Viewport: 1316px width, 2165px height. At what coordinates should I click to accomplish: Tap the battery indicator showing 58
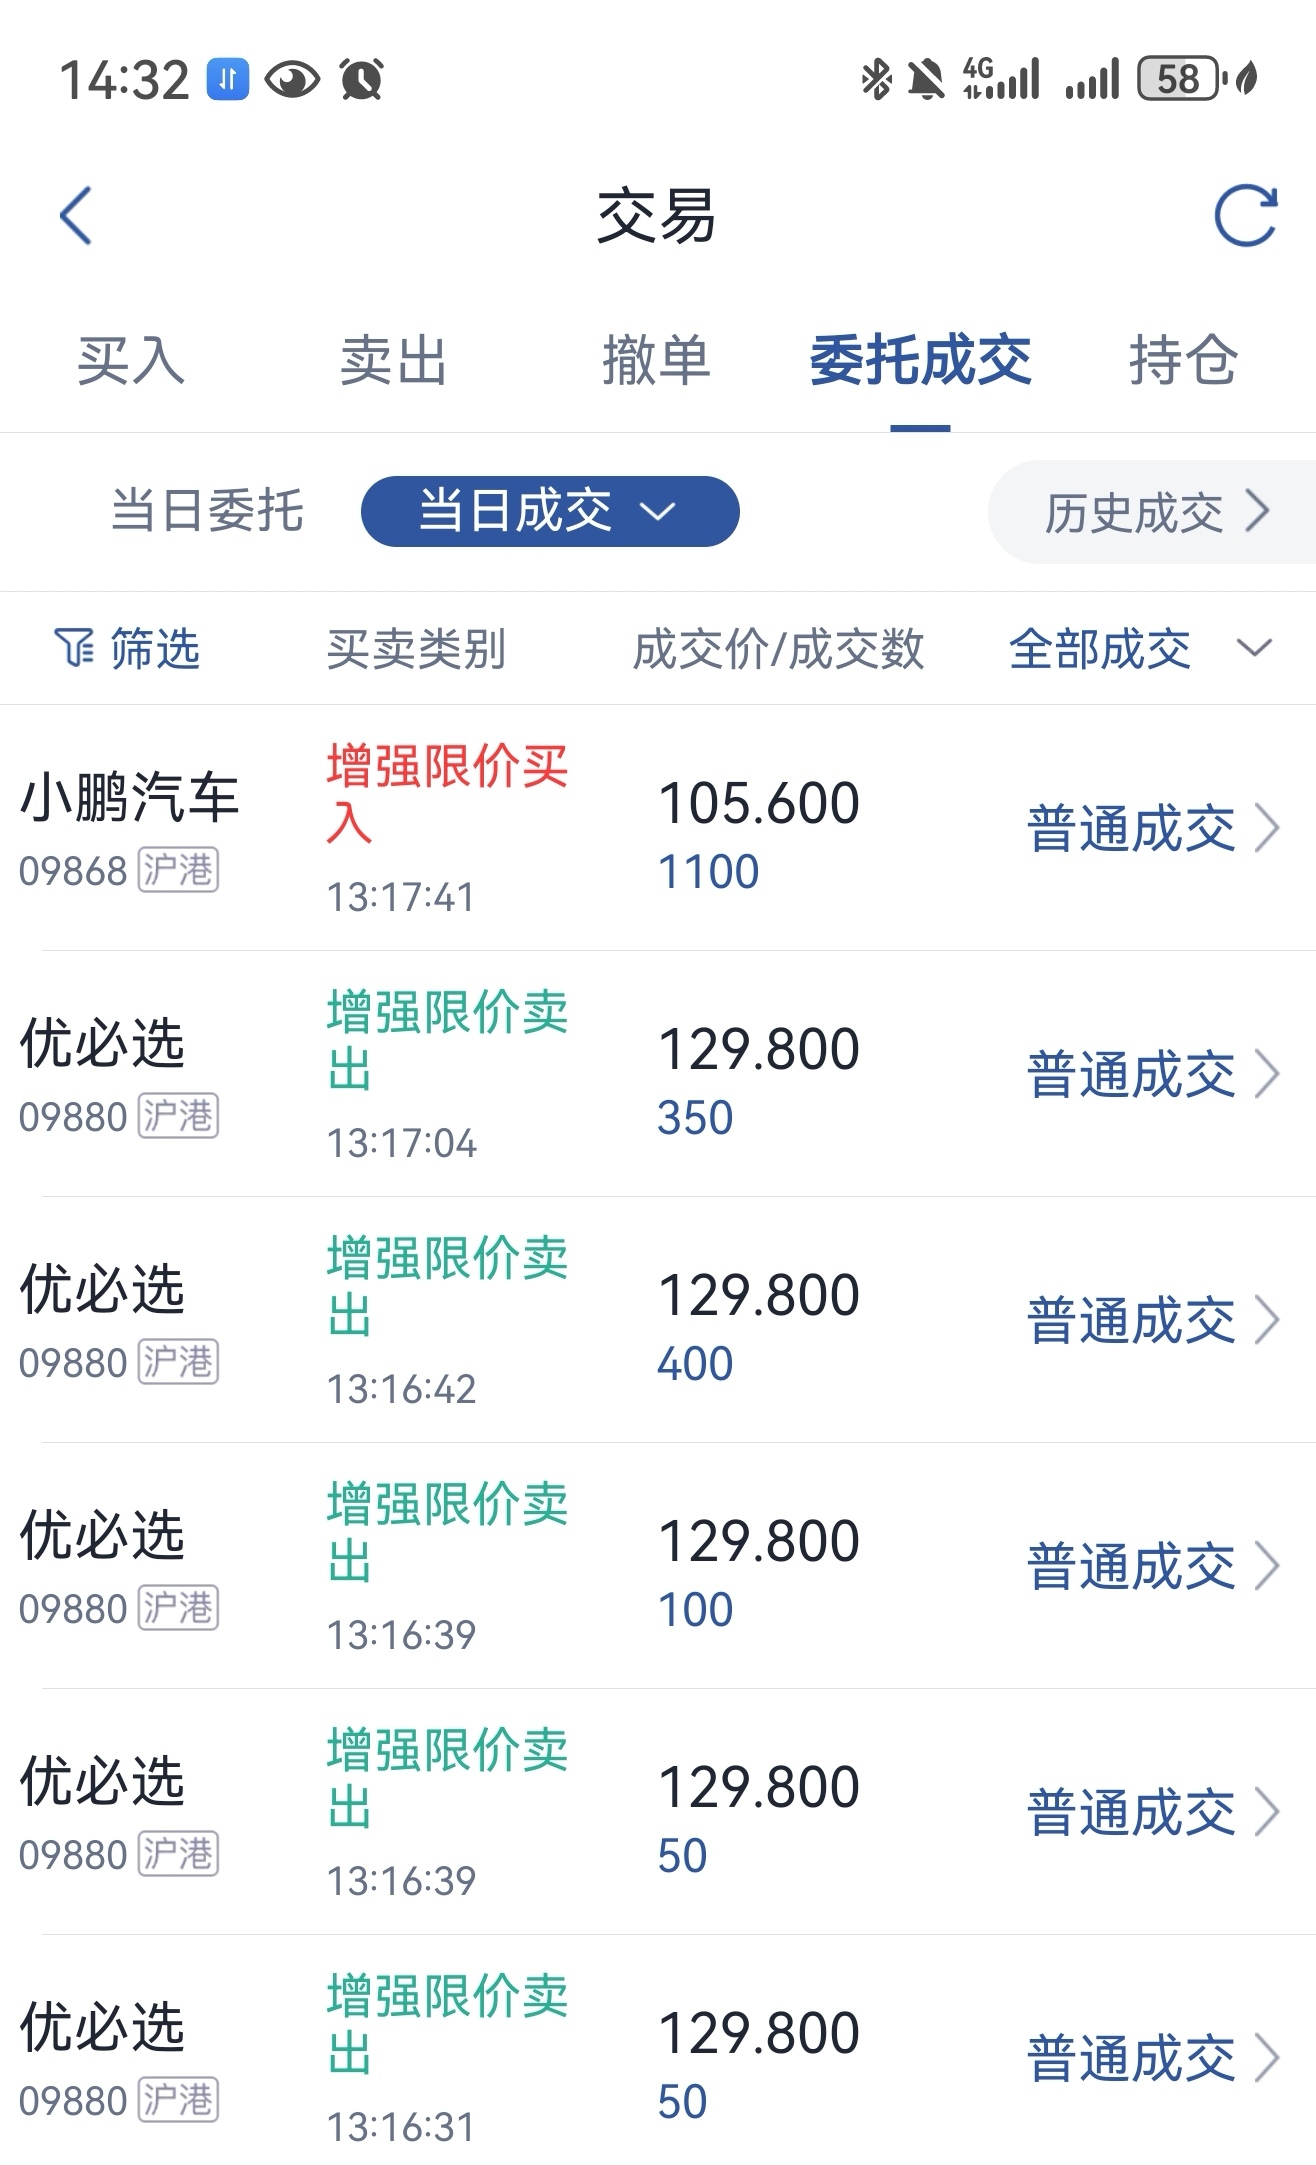coord(1180,79)
